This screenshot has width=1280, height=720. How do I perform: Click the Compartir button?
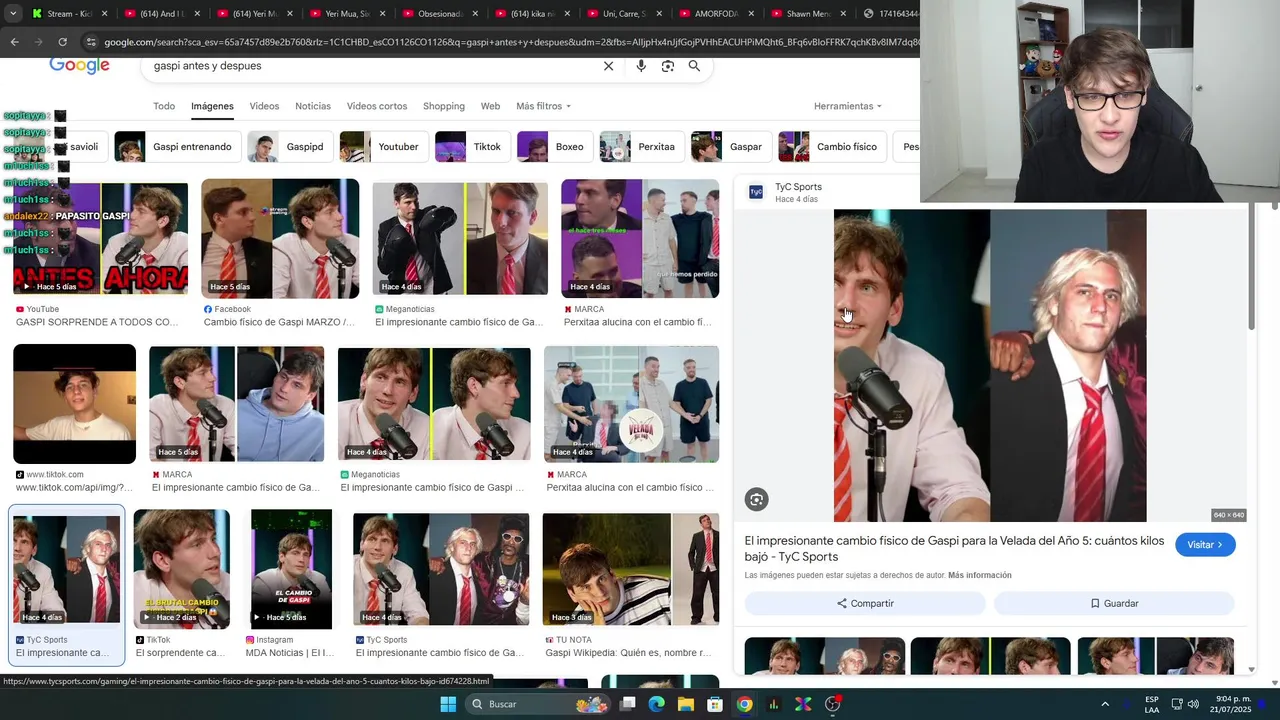865,603
